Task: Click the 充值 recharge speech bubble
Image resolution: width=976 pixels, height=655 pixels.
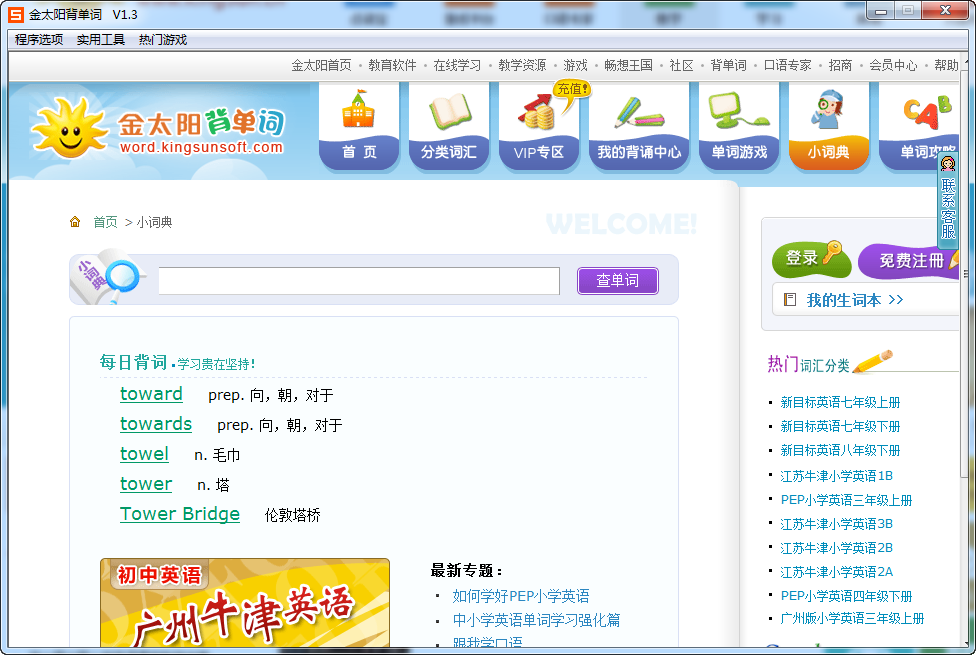Action: point(572,93)
